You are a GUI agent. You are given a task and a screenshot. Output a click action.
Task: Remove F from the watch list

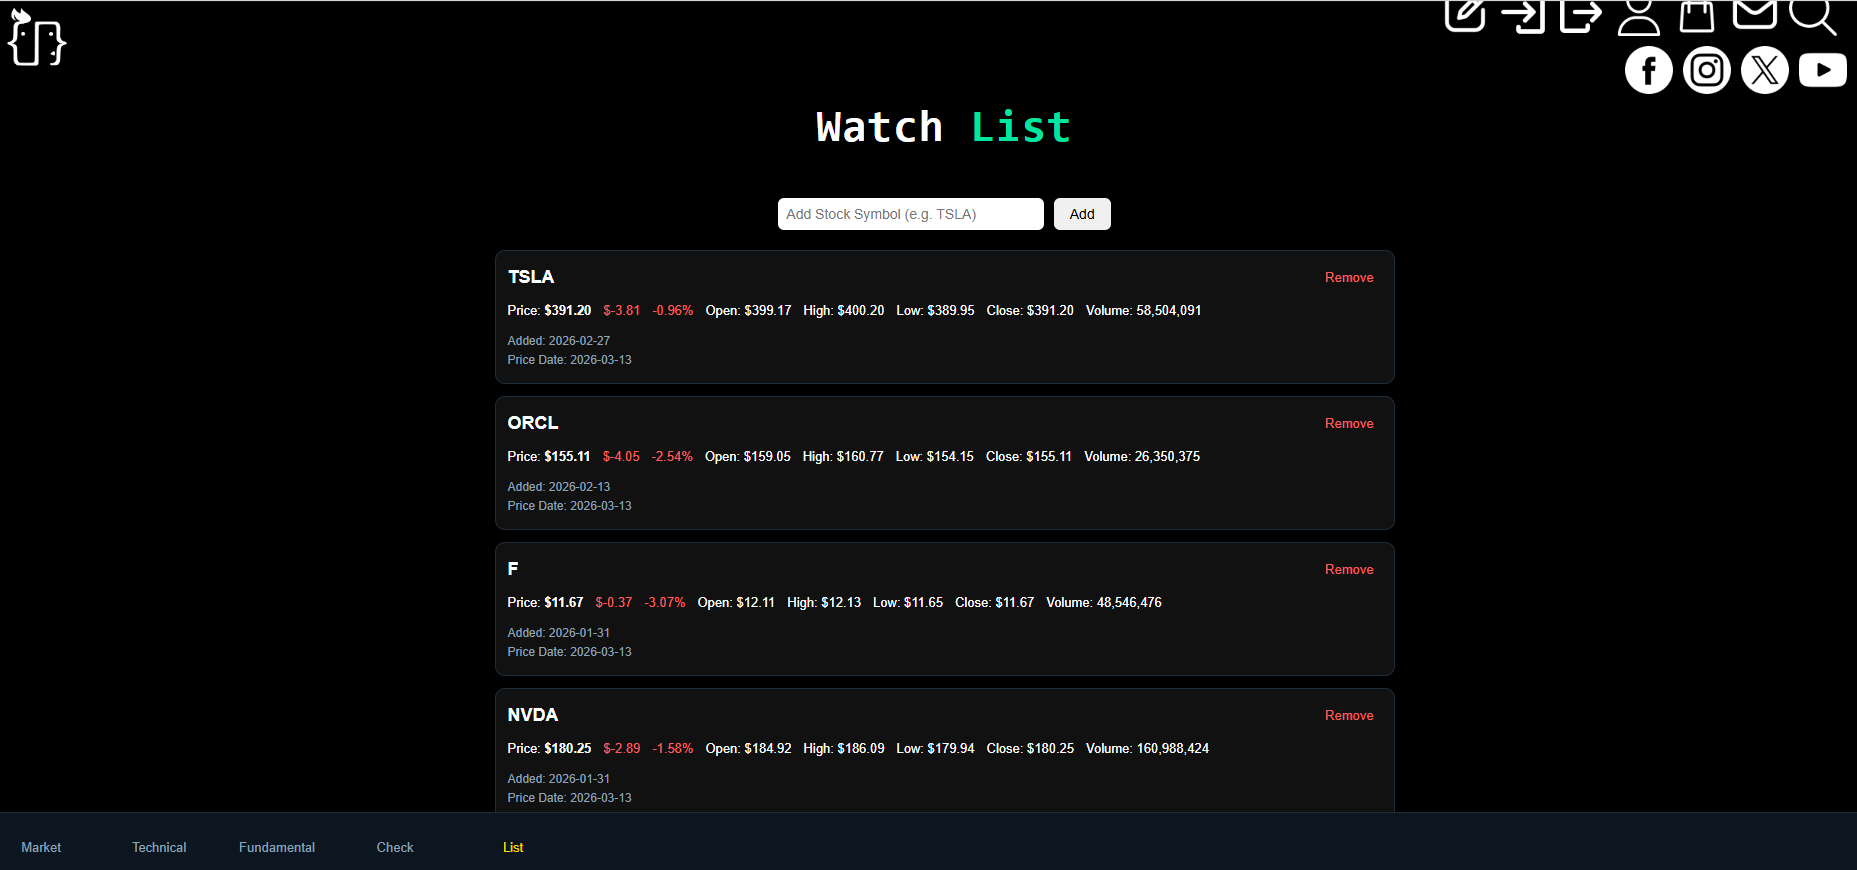pos(1349,569)
